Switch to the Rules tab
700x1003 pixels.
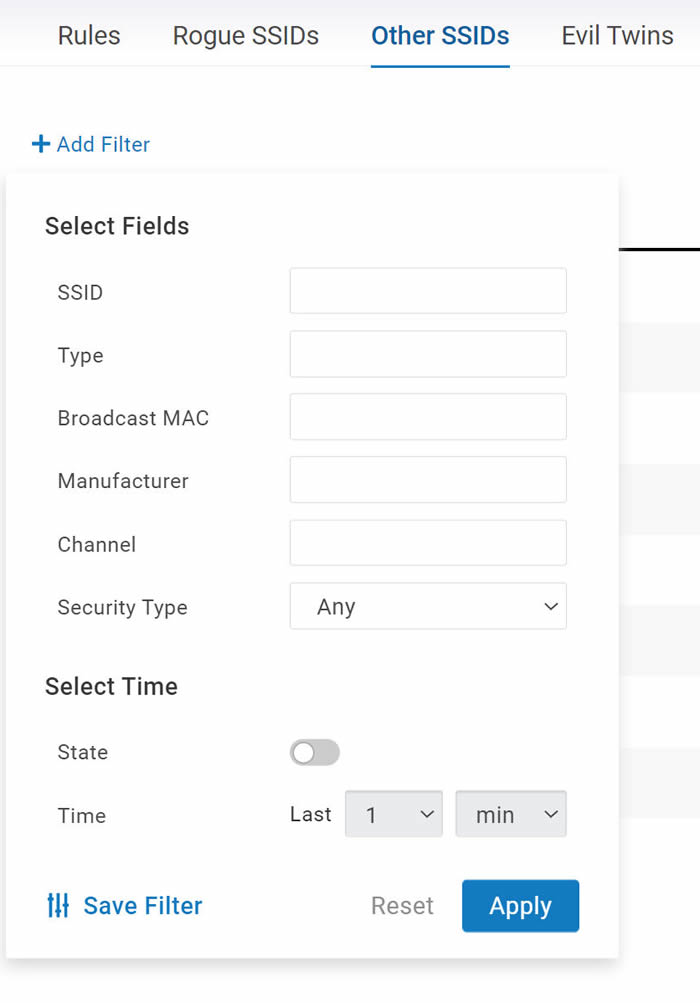click(89, 36)
